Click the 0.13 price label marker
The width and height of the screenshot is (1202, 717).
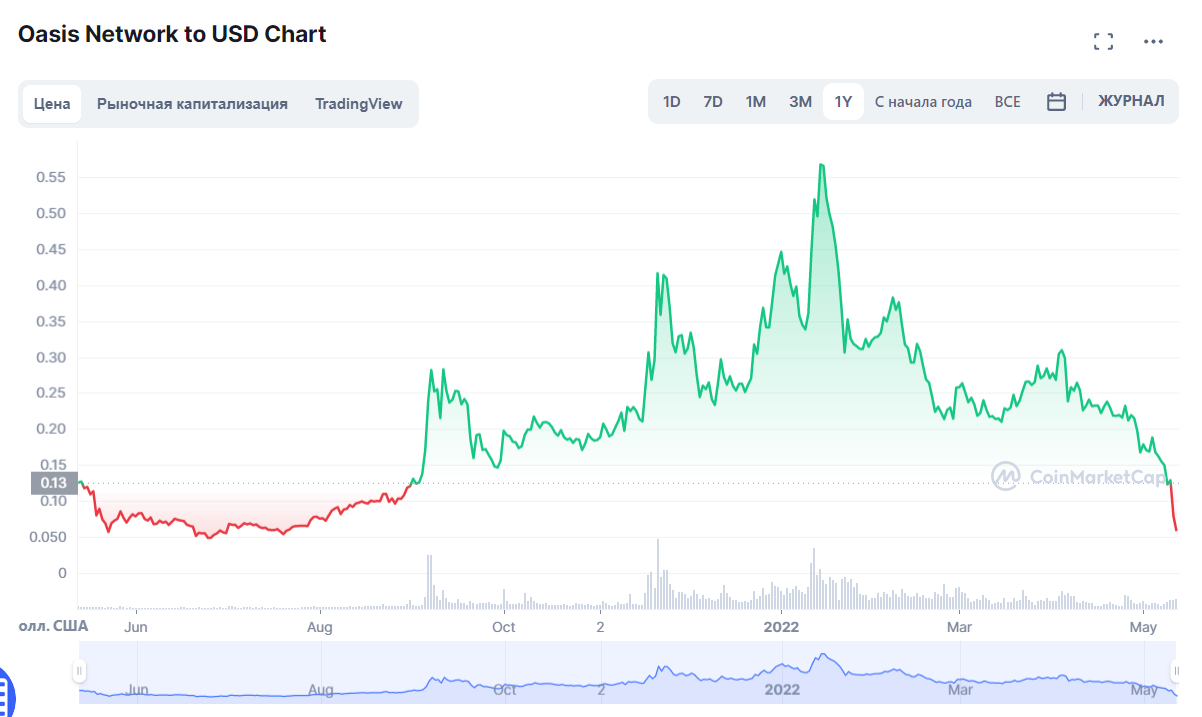(x=54, y=483)
